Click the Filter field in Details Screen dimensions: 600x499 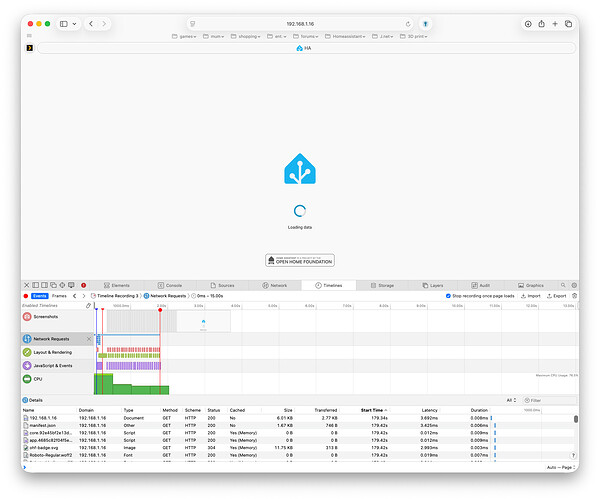coord(549,400)
